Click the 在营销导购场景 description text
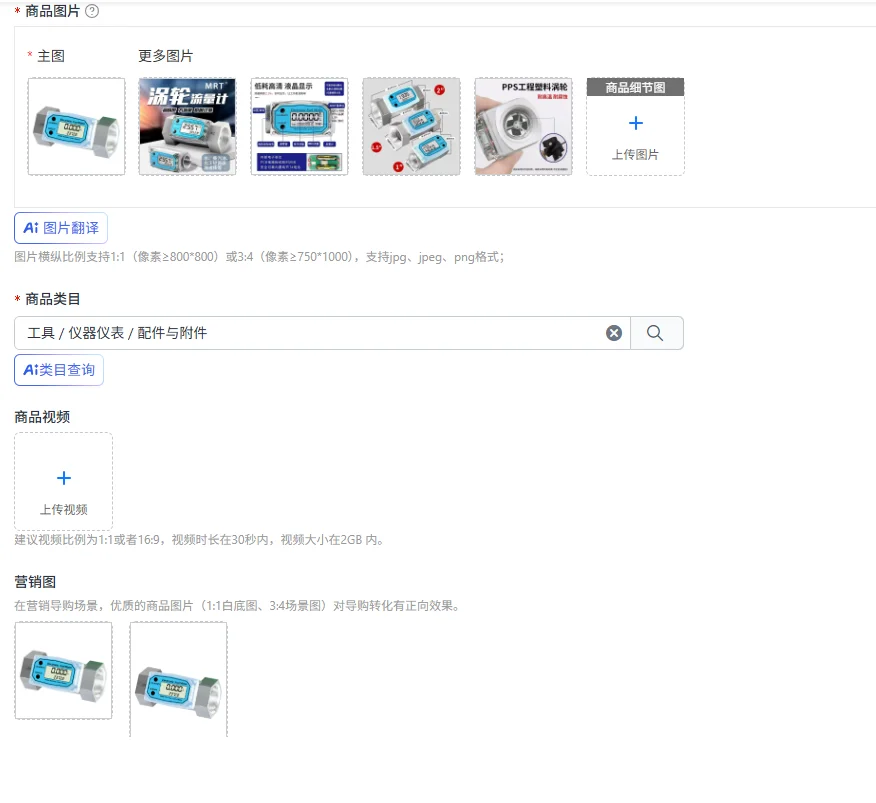 237,606
